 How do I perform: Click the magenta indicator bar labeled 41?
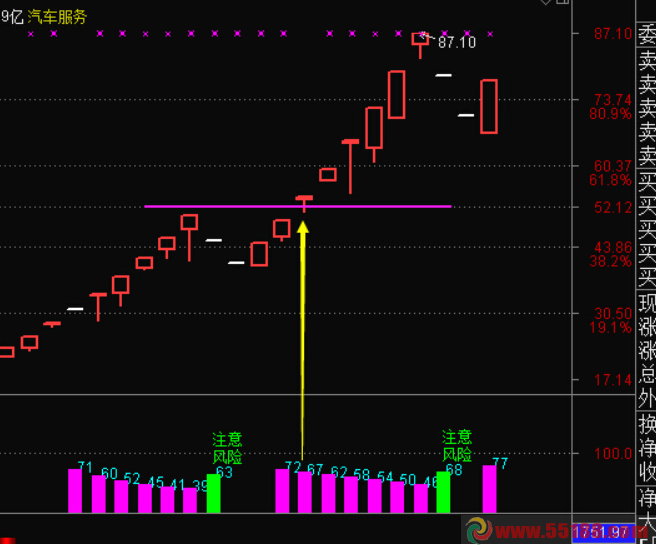point(167,499)
